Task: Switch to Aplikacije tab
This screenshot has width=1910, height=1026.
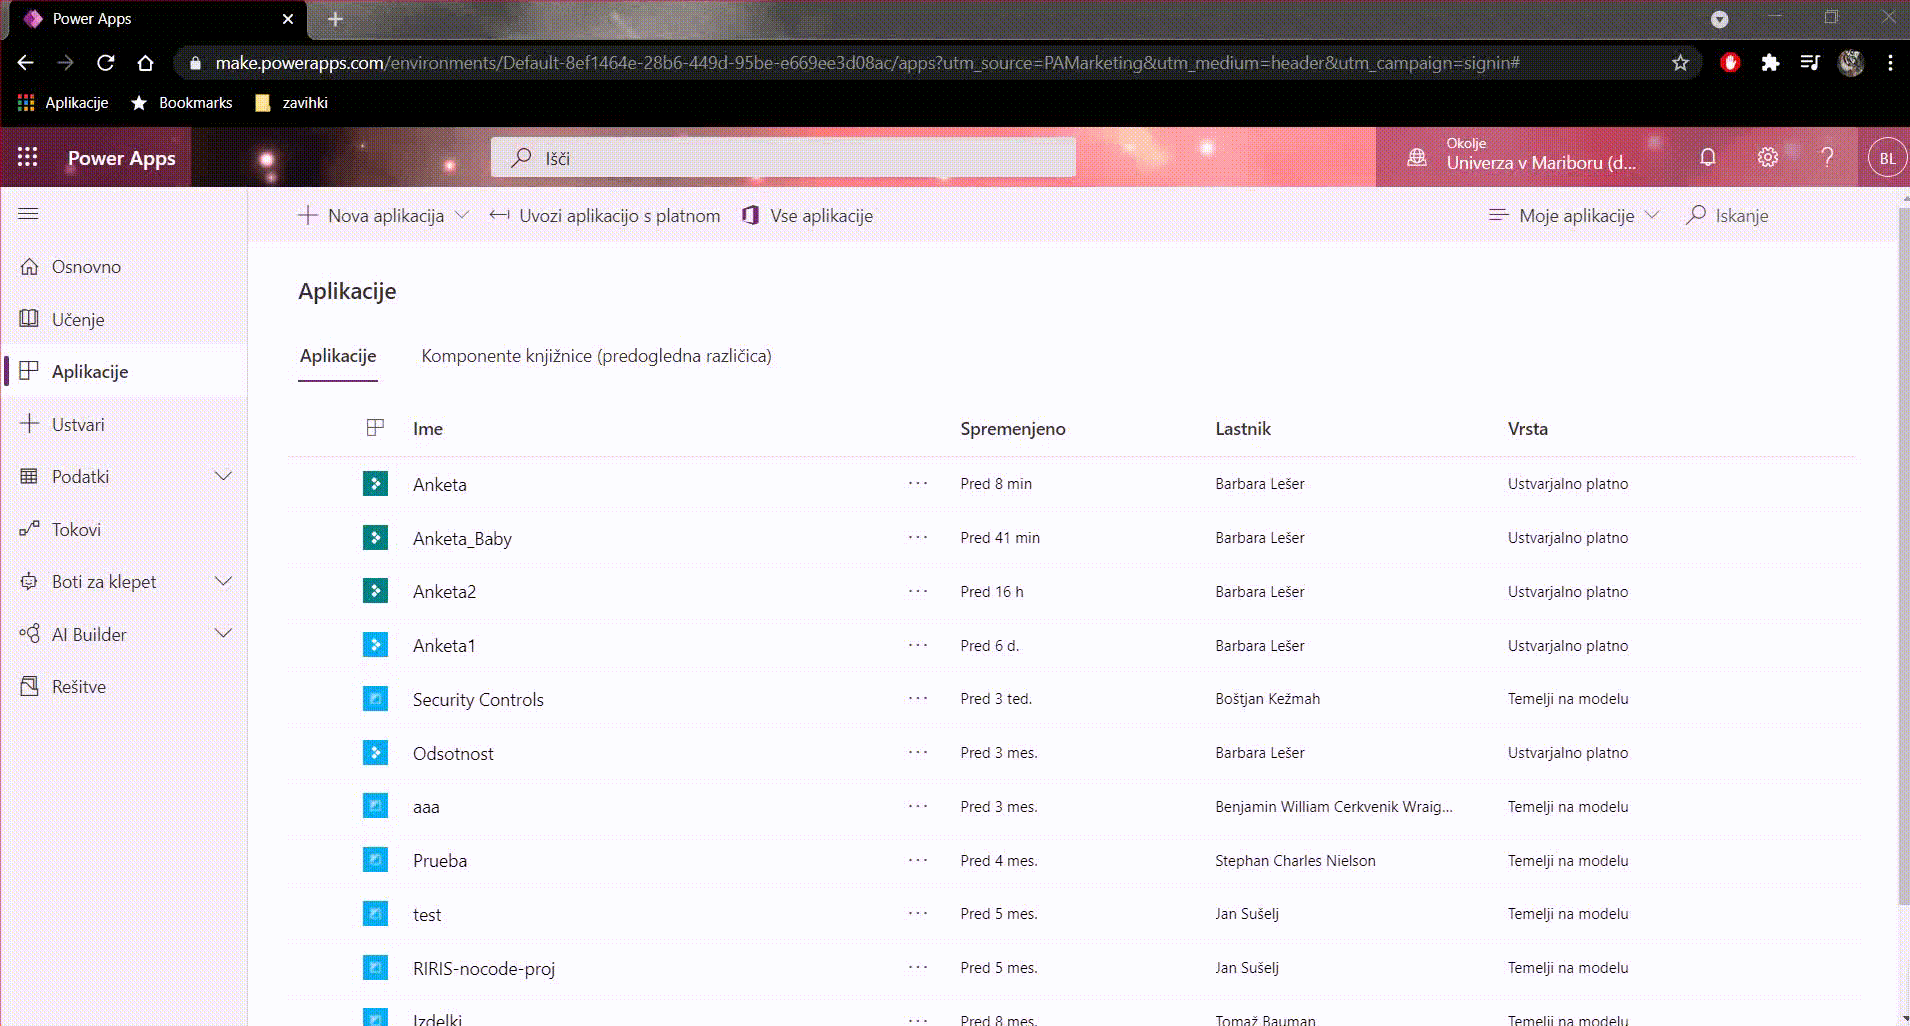Action: point(338,356)
